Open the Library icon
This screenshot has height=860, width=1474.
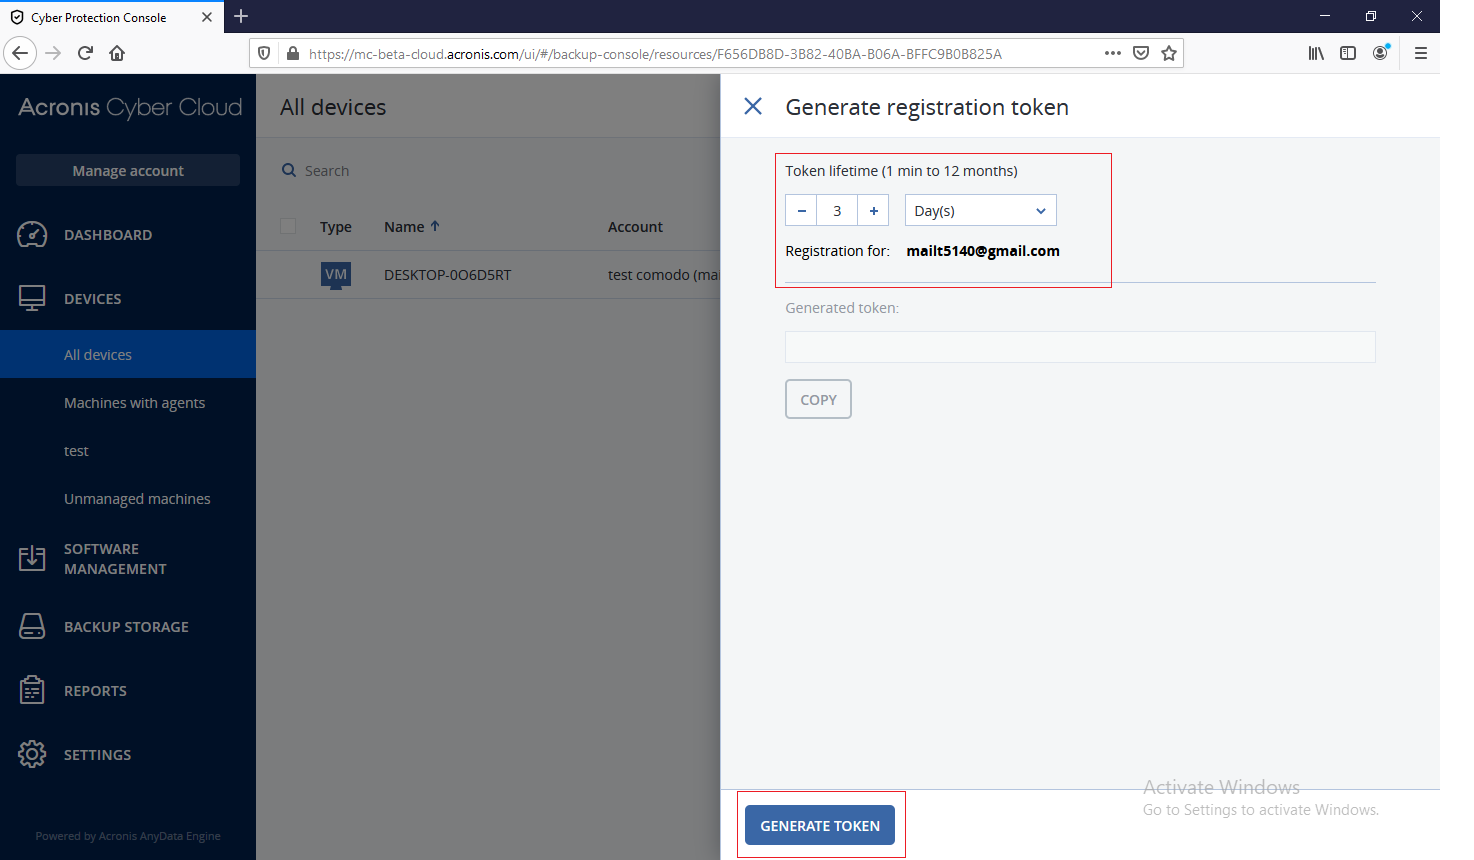click(1316, 53)
